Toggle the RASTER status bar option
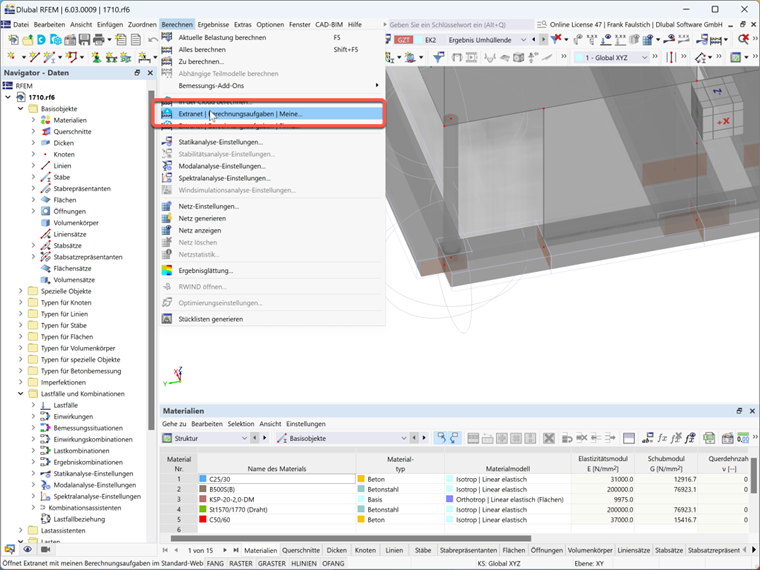Screen dimensions: 760x570 [241, 563]
